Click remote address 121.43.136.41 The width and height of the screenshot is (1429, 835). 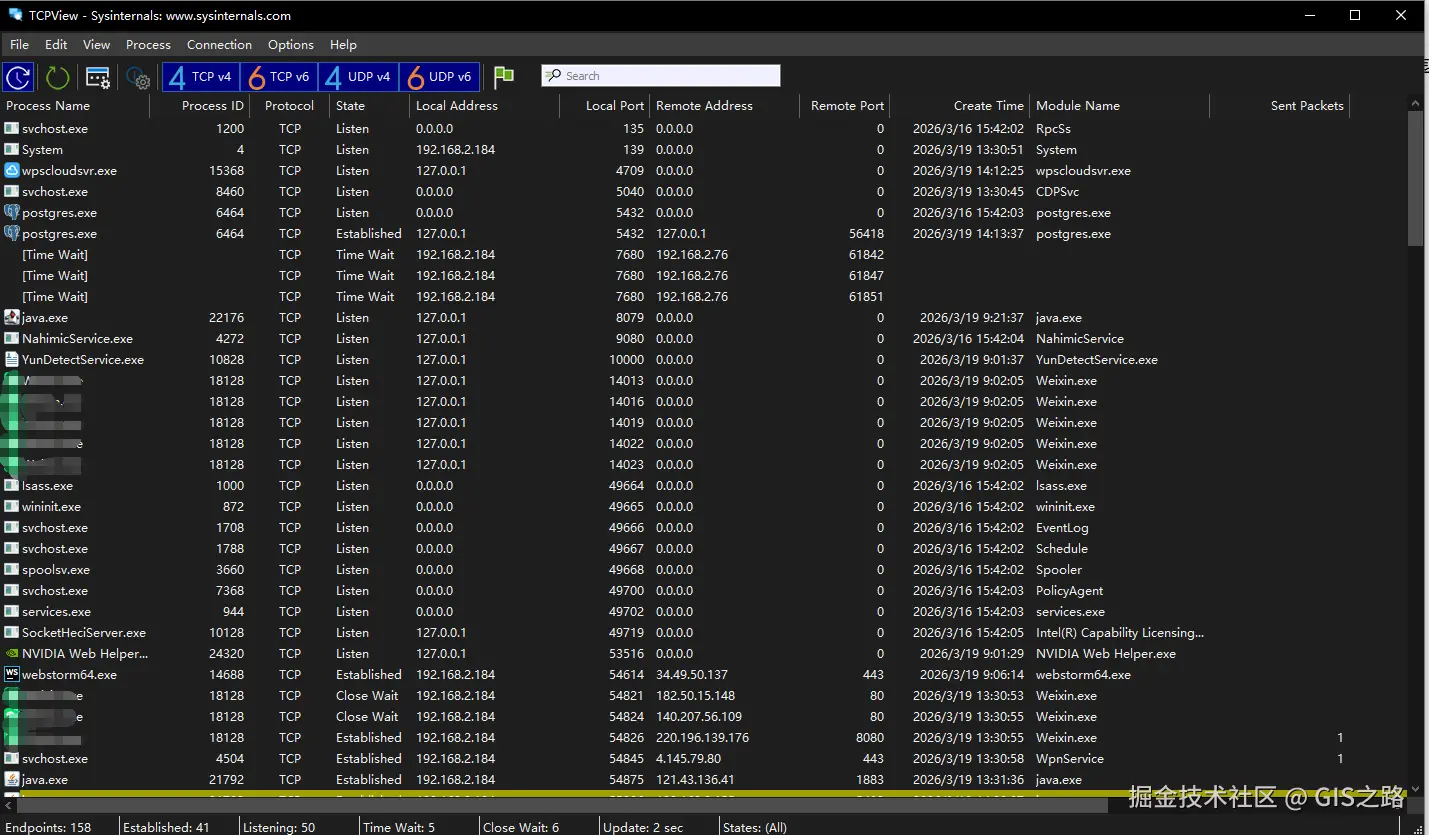(x=695, y=780)
